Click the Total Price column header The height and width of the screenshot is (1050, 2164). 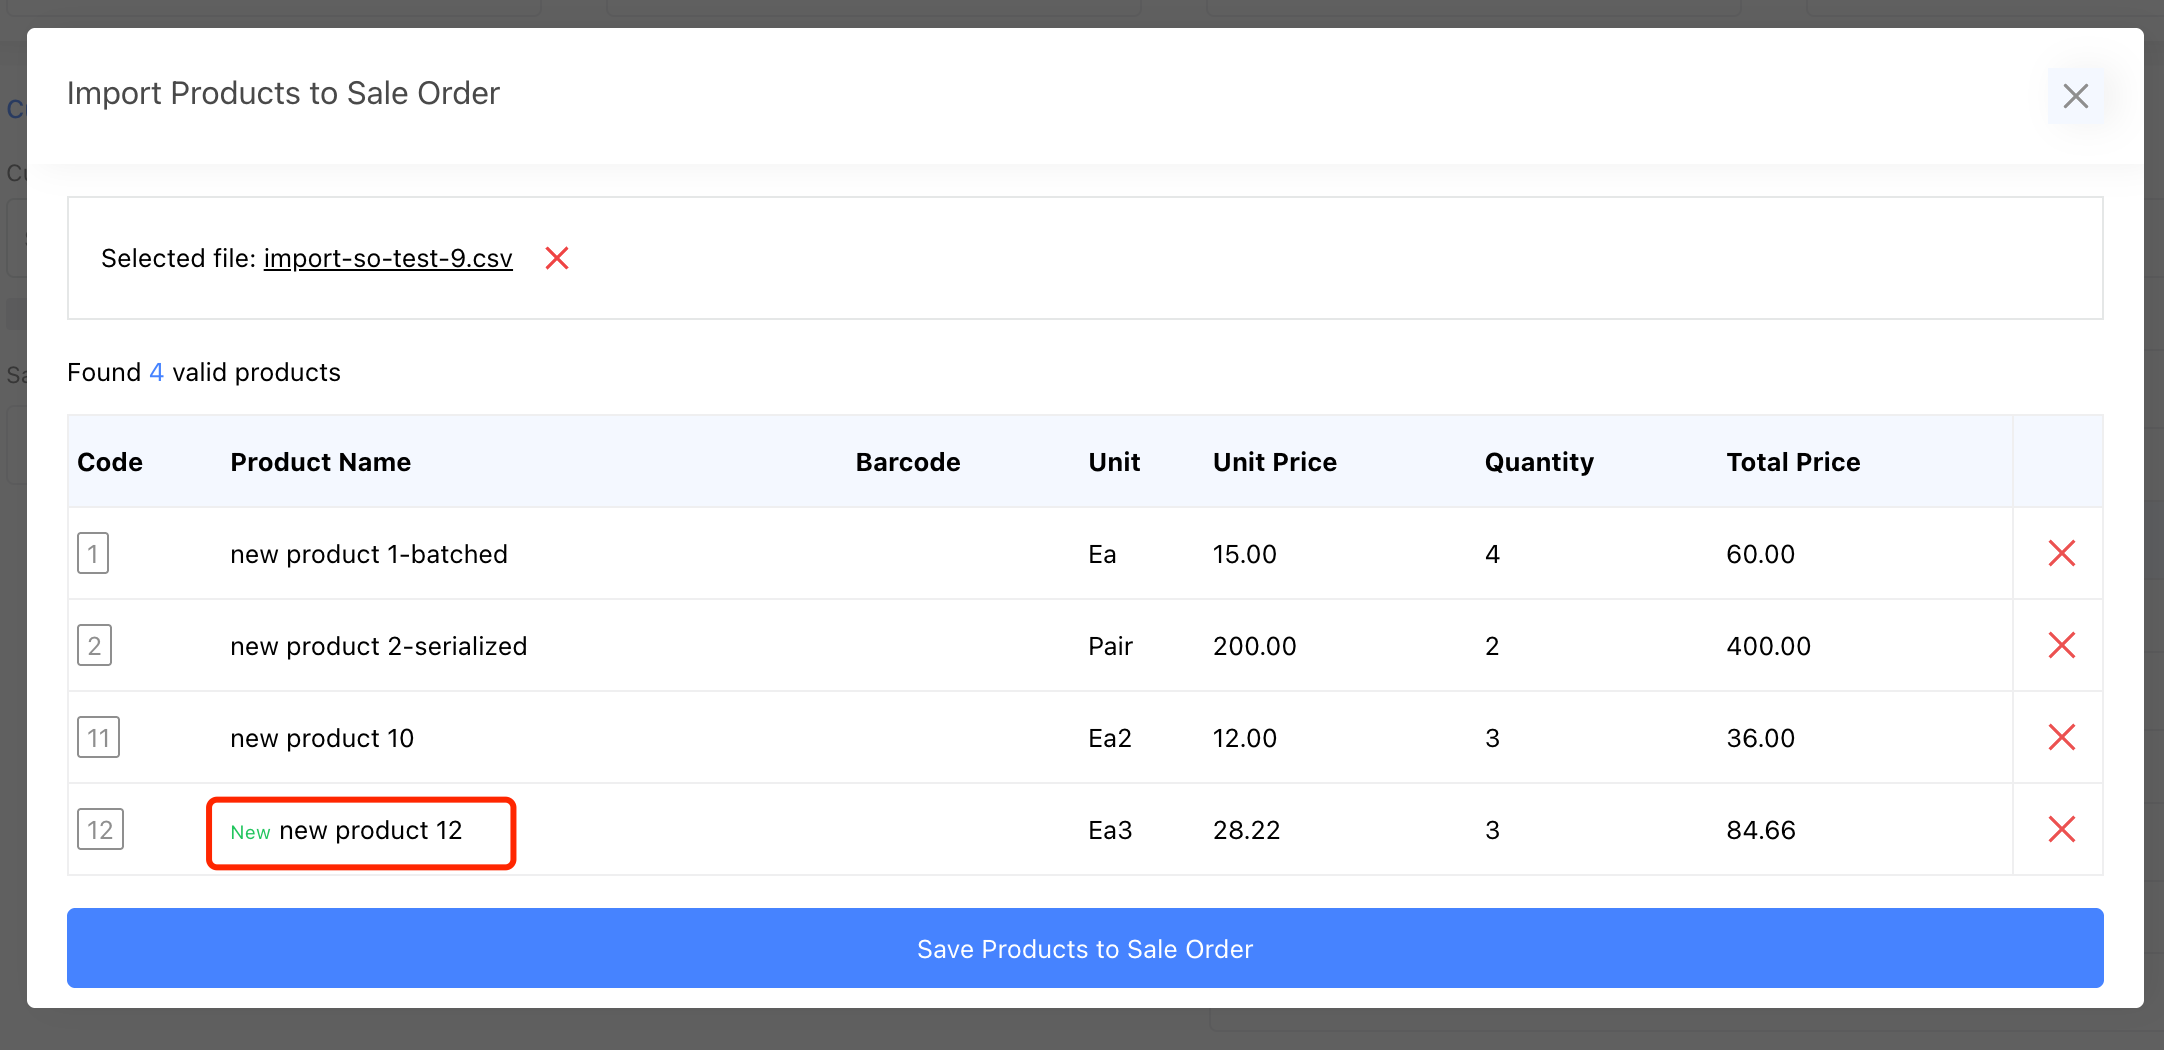tap(1792, 462)
